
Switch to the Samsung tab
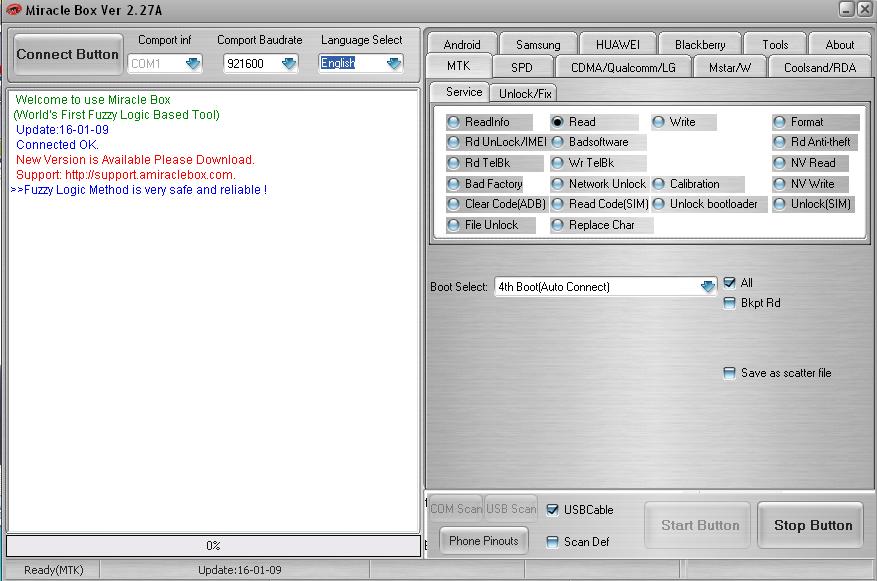coord(537,44)
